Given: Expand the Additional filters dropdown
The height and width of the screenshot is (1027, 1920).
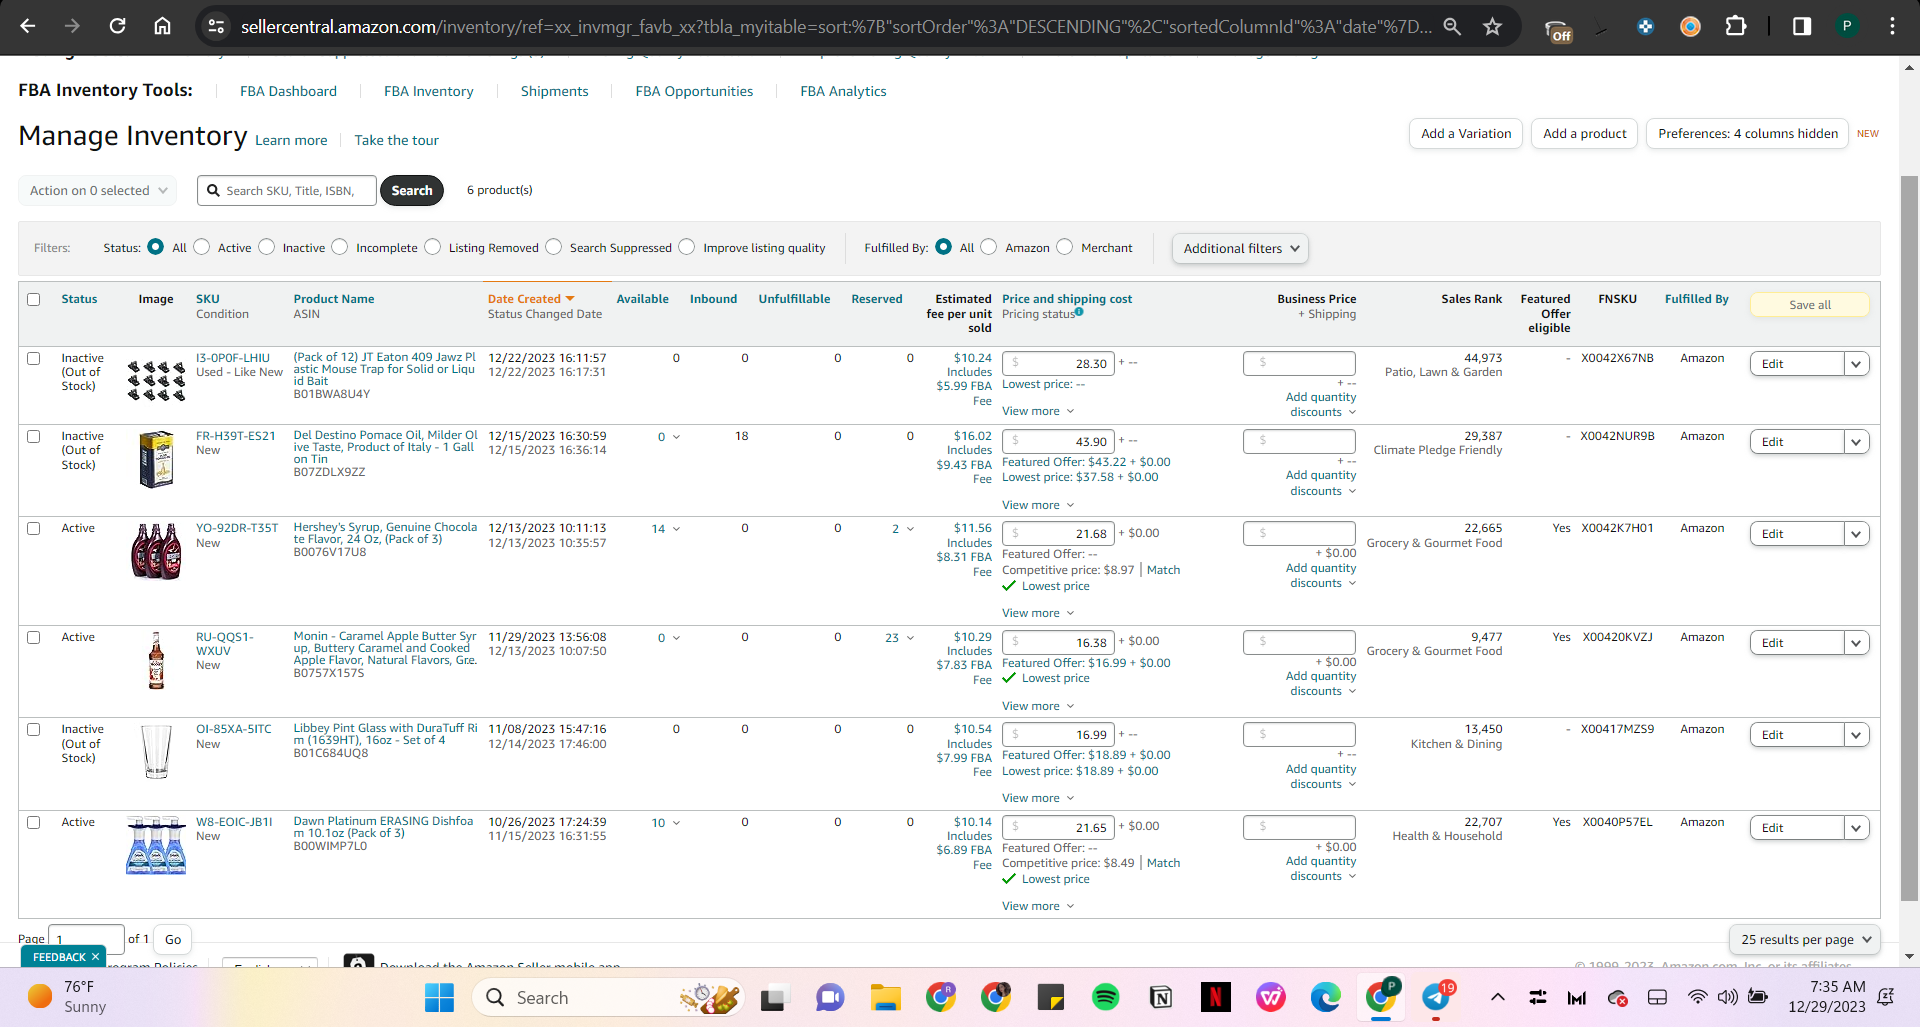Looking at the screenshot, I should point(1240,248).
